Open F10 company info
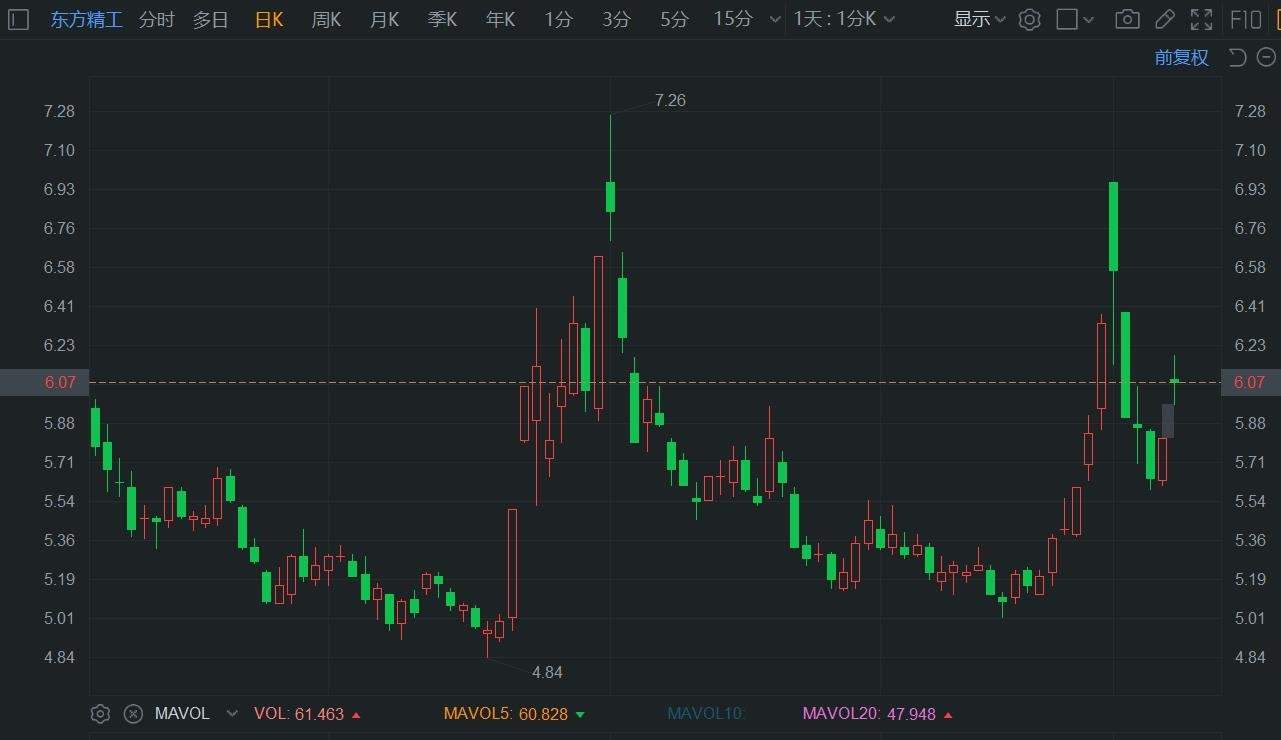1281x740 pixels. pos(1246,19)
